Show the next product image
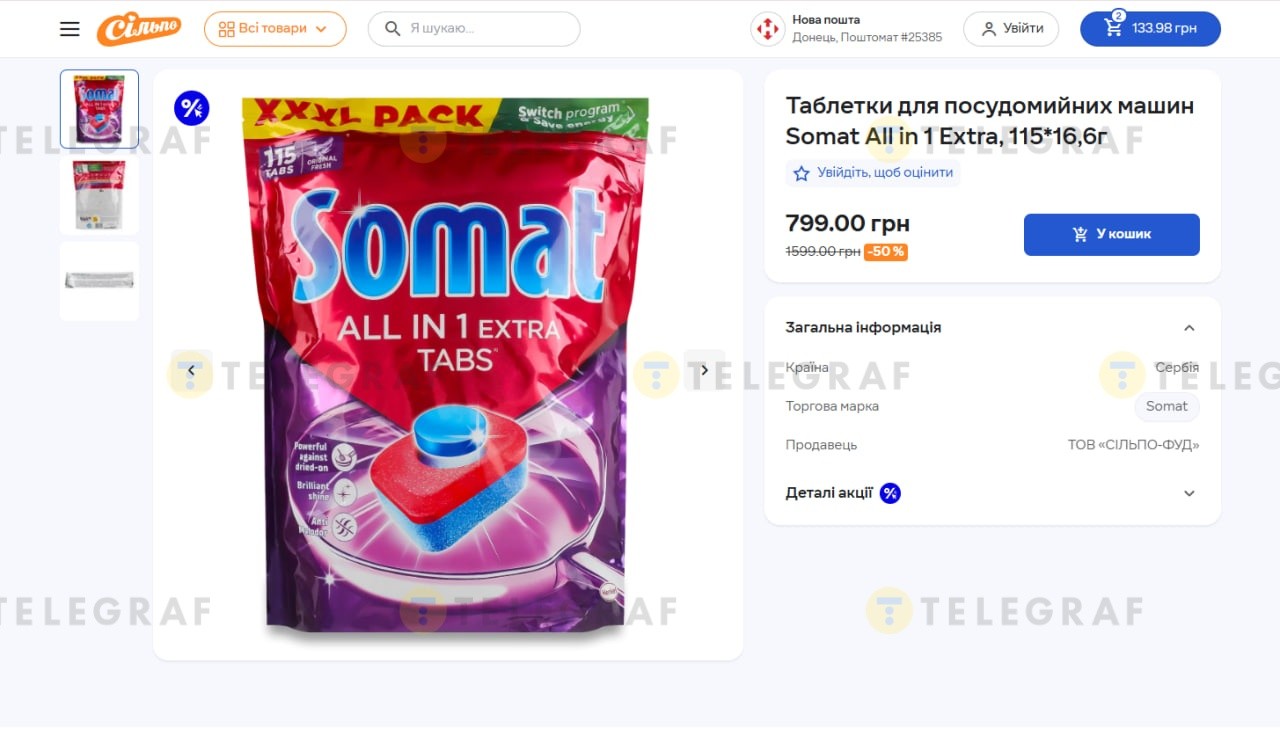Screen dimensions: 1280x729 coord(704,370)
